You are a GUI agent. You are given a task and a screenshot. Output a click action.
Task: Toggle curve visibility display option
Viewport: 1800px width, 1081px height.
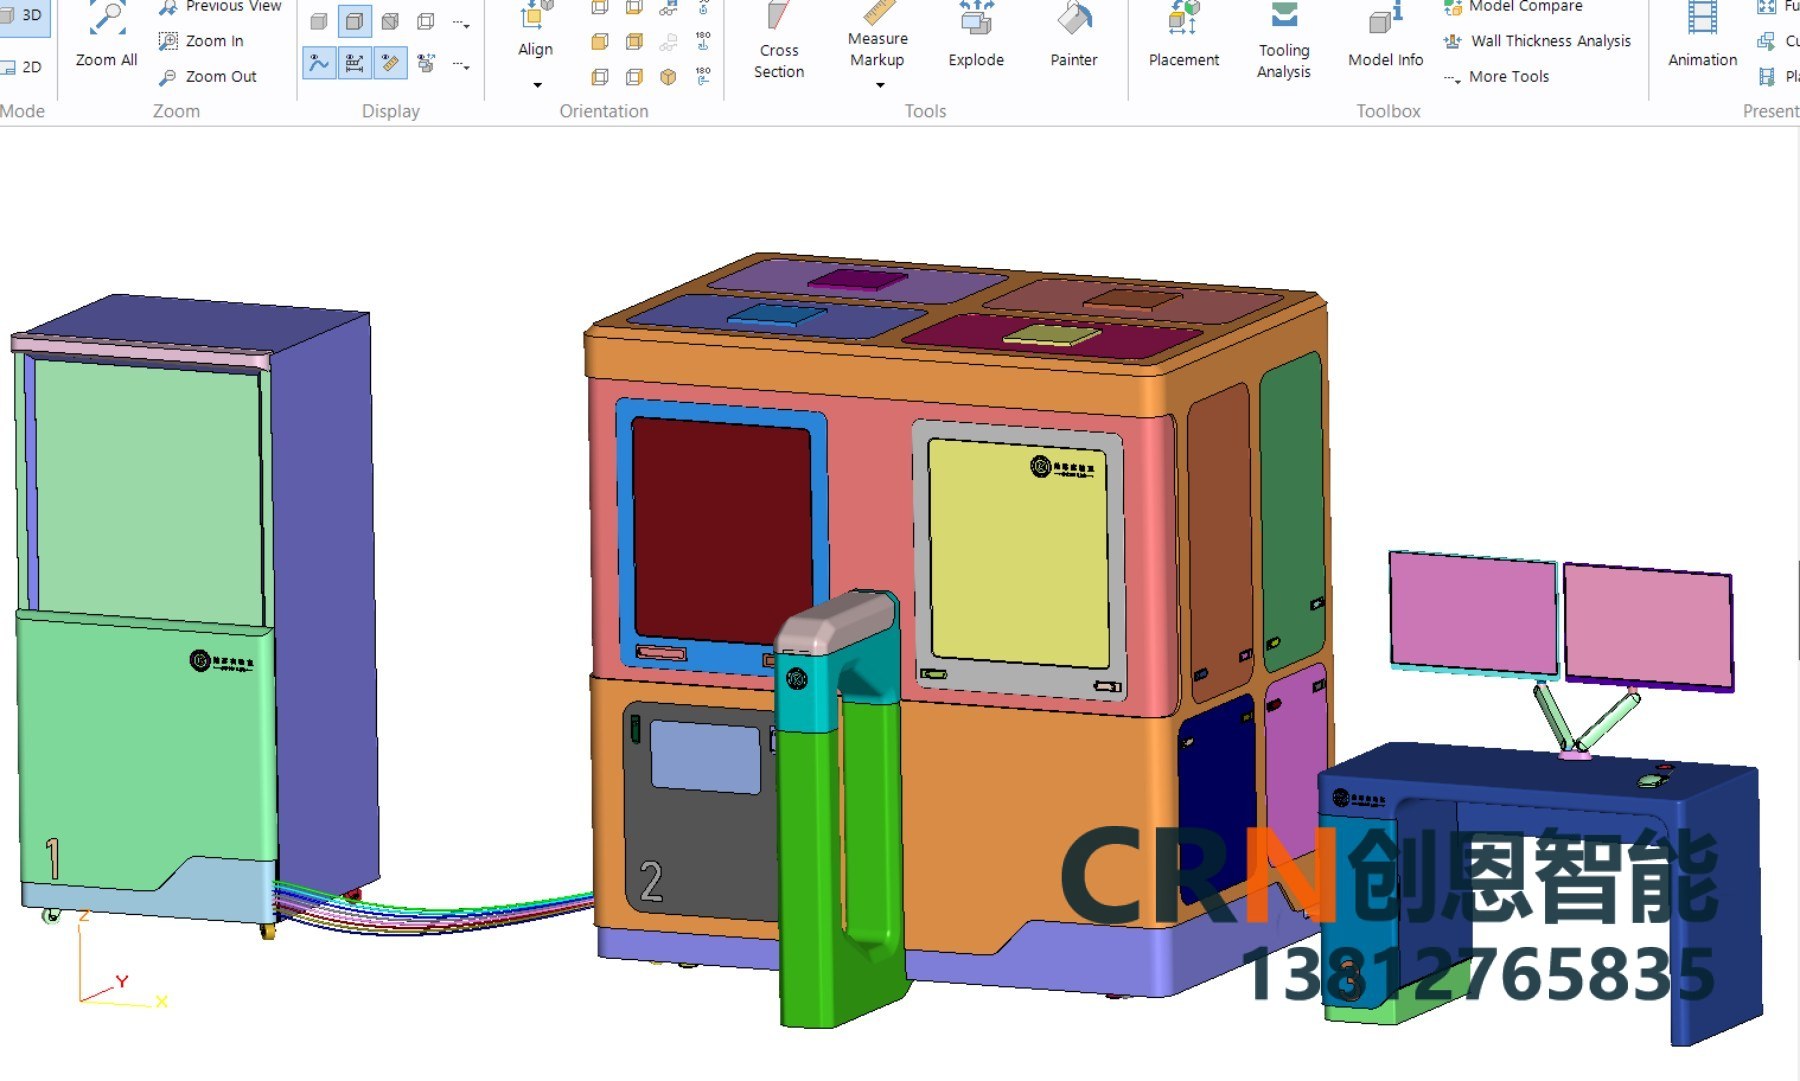pyautogui.click(x=319, y=63)
